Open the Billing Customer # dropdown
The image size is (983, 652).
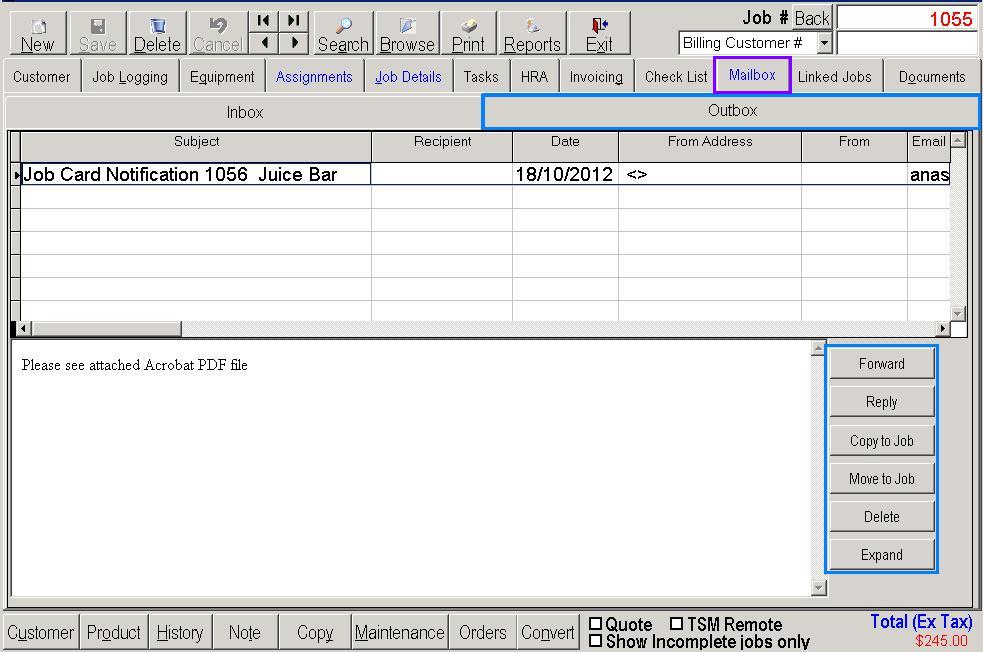[824, 43]
